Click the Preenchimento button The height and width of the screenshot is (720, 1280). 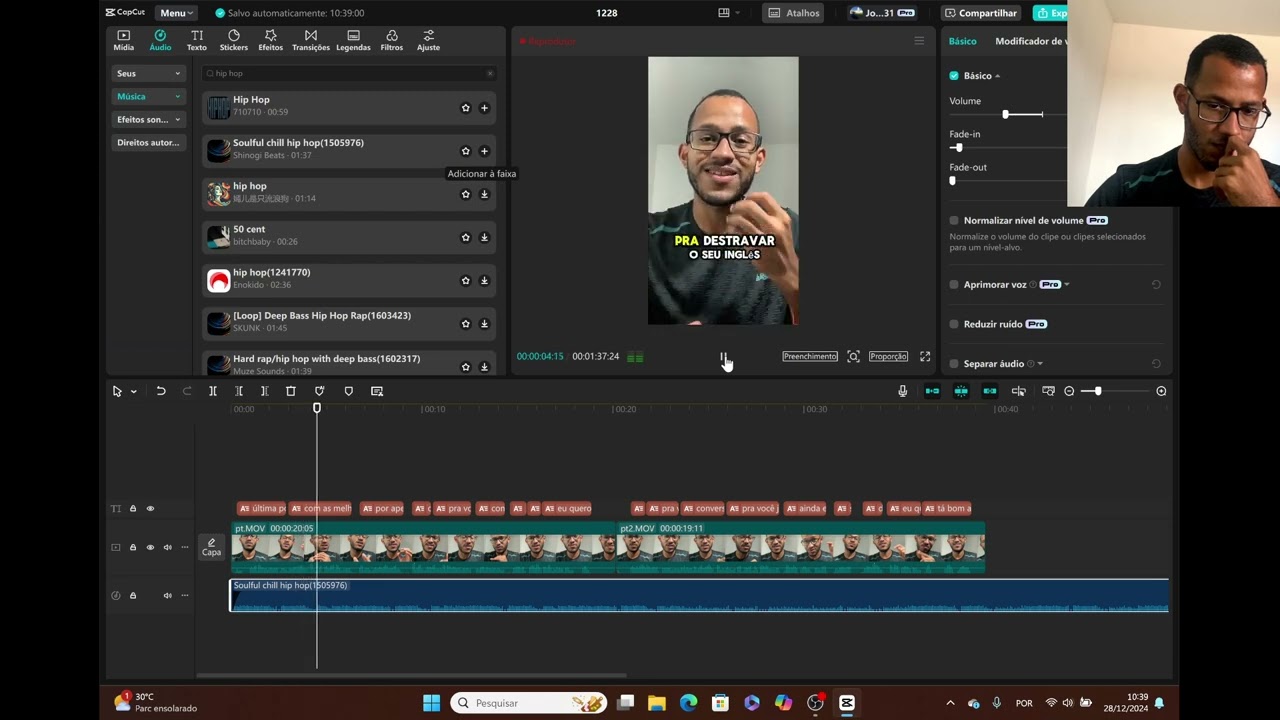click(x=810, y=356)
